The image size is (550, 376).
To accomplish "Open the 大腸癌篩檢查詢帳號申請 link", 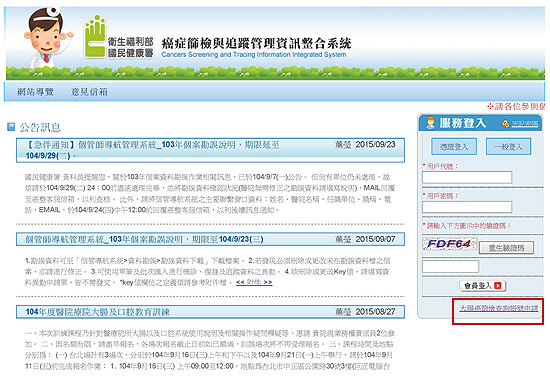I will [498, 308].
